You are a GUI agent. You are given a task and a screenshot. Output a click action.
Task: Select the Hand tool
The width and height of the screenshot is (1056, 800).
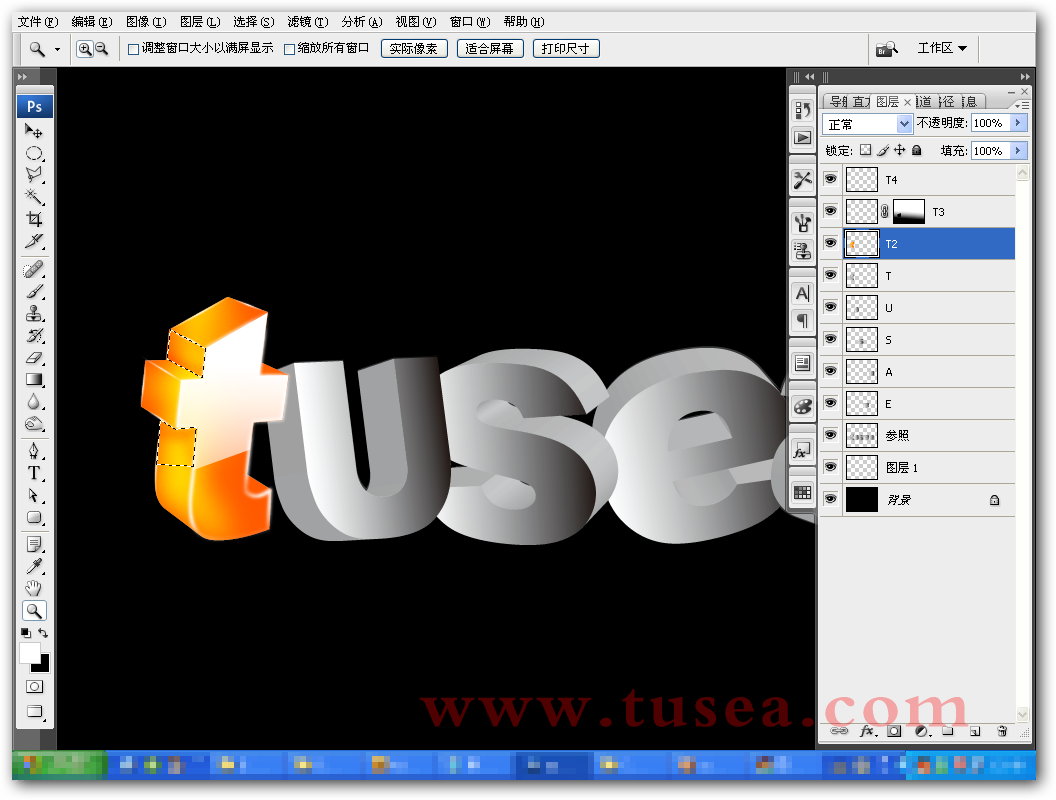click(x=34, y=589)
